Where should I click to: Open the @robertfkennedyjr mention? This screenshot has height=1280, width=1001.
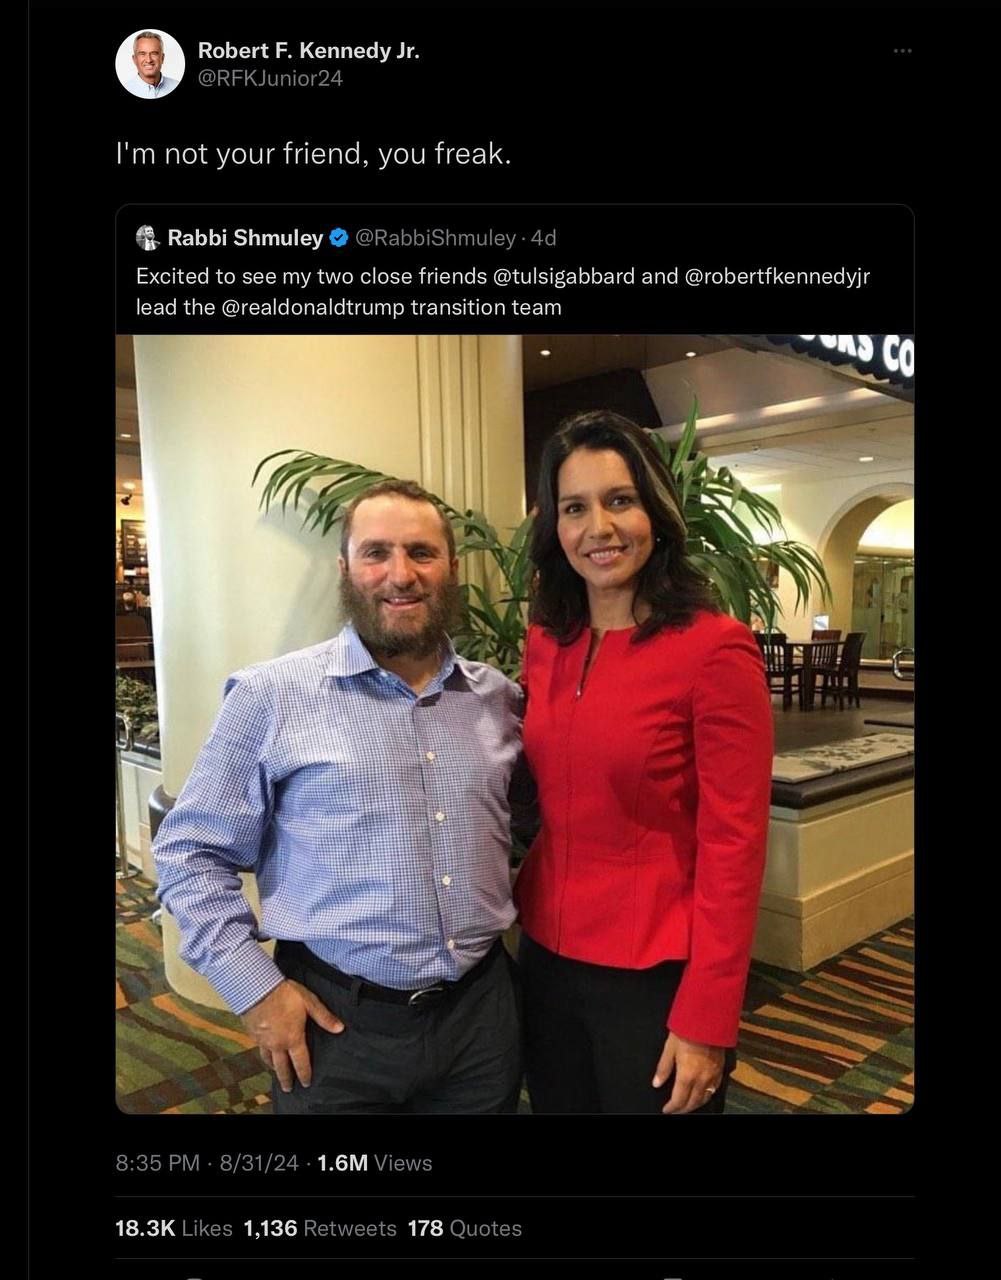(777, 276)
